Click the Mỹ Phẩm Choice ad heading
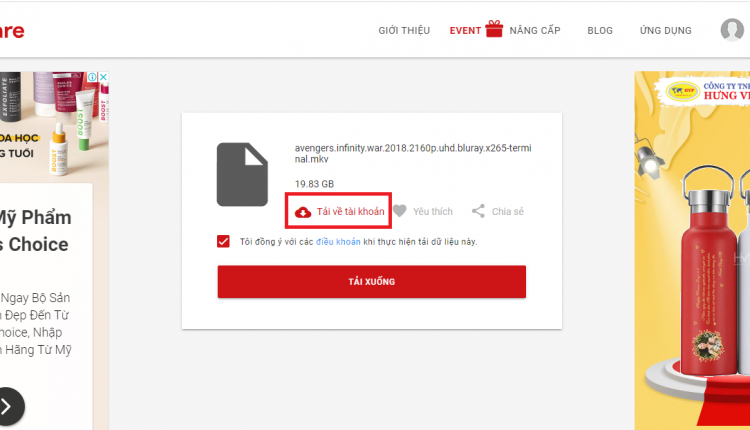This screenshot has width=750, height=430. pos(35,231)
